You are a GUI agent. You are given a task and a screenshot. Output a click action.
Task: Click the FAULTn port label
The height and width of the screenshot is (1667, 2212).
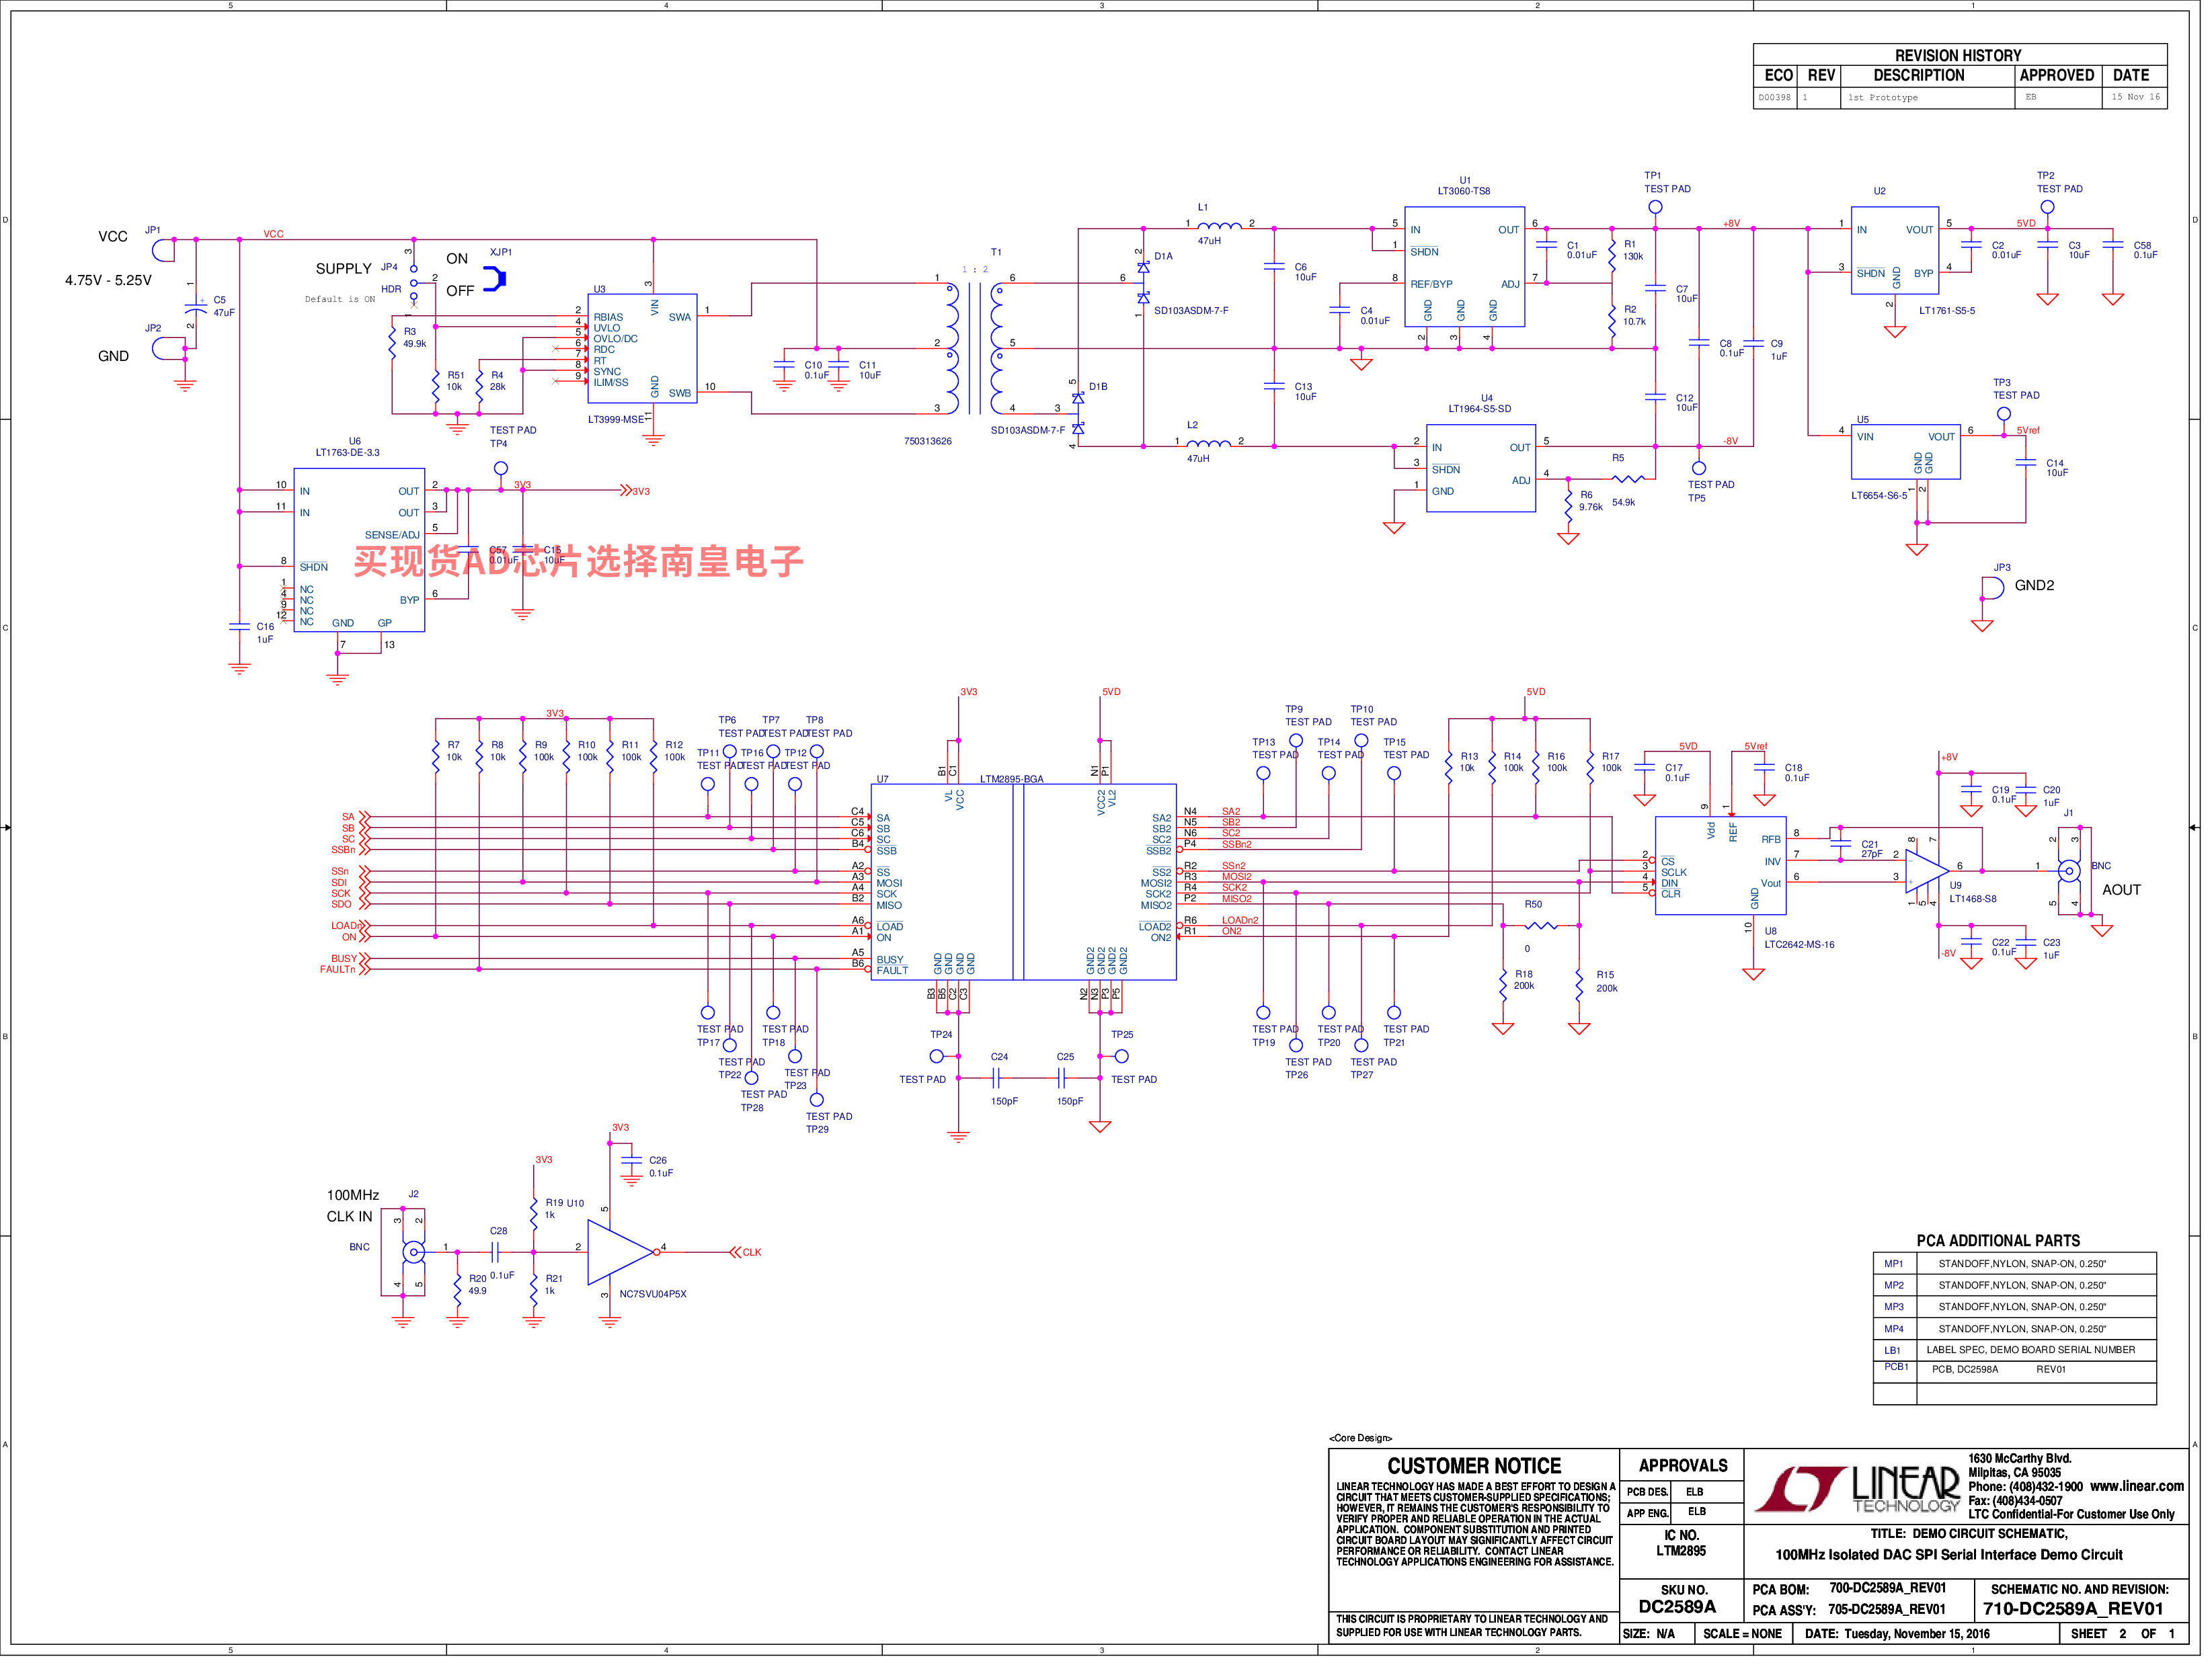[339, 974]
